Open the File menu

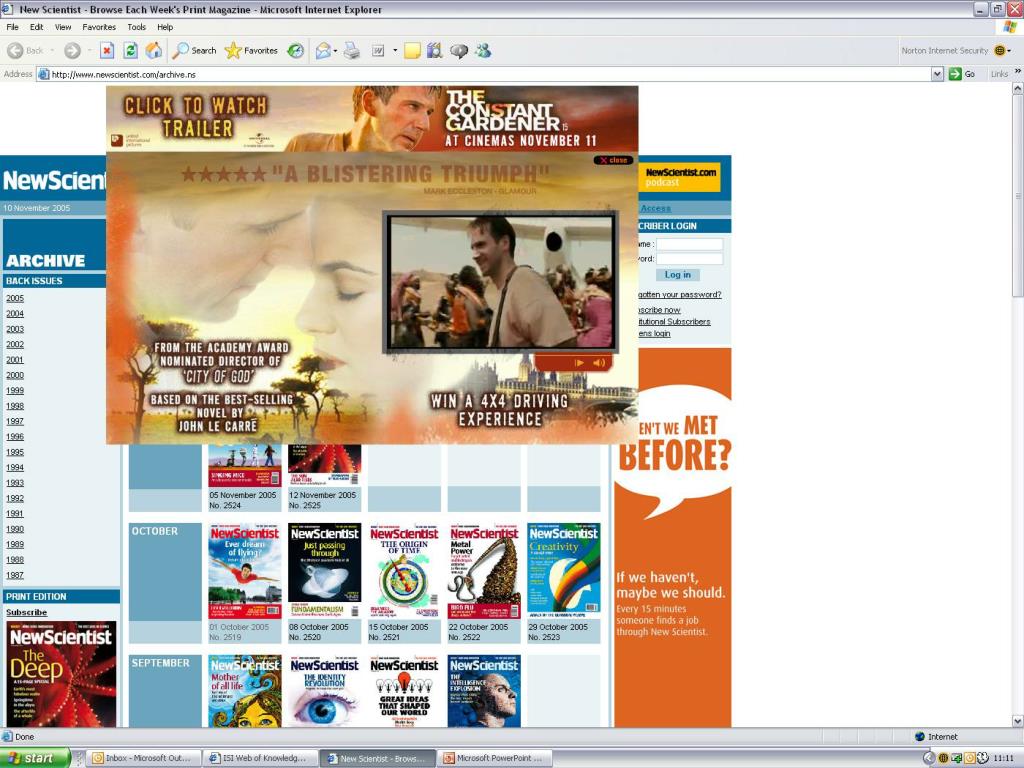[12, 27]
